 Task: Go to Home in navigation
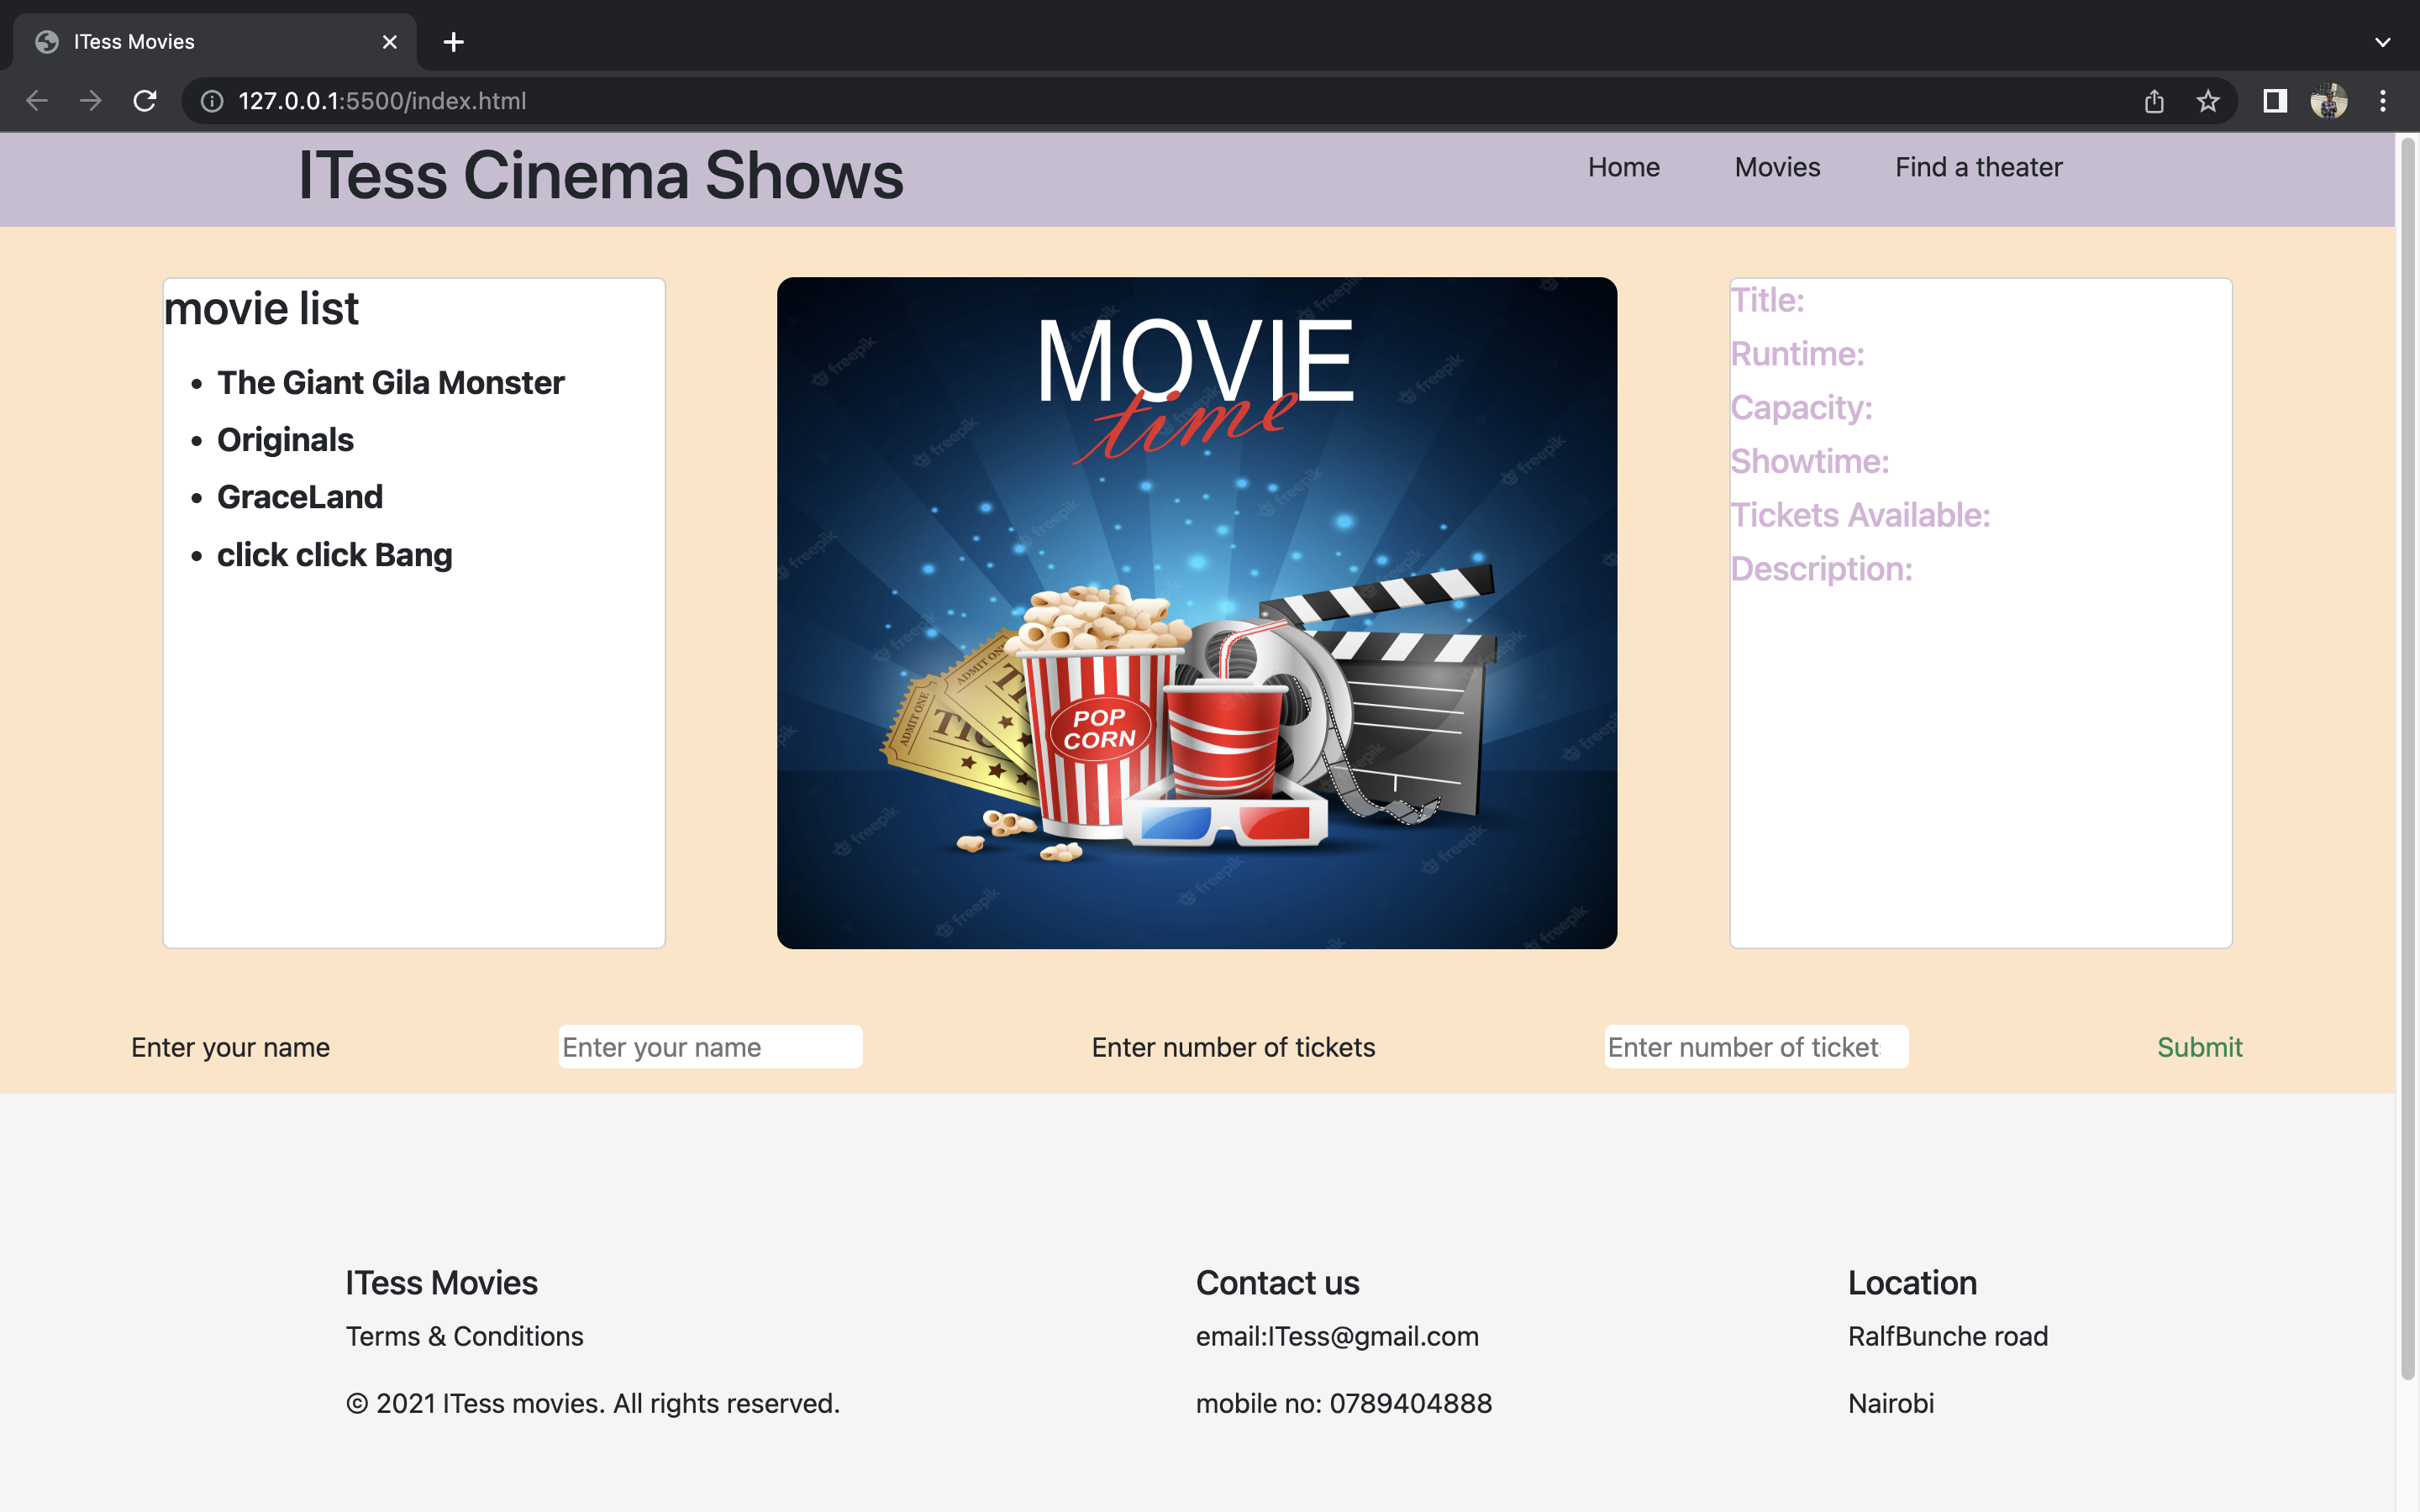click(x=1623, y=167)
